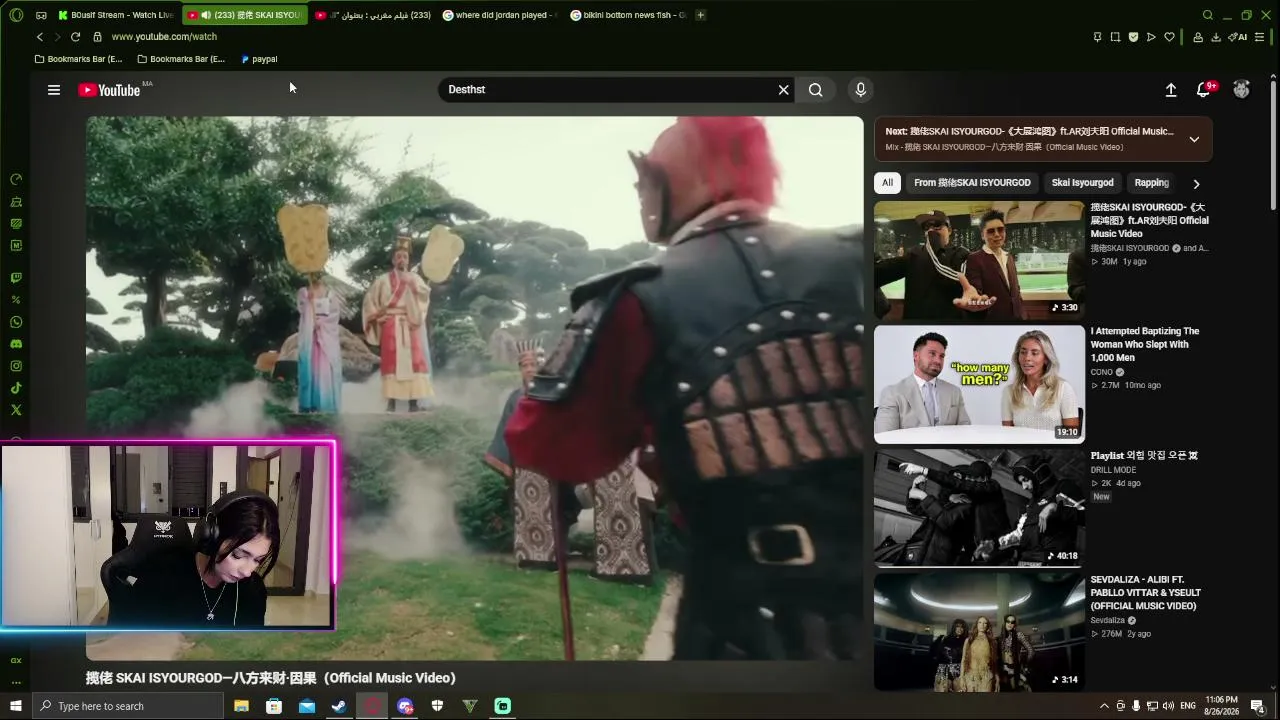Select the 'From 揽佬SKAI ISYOURGOD' filter chip
The image size is (1280, 720).
972,183
